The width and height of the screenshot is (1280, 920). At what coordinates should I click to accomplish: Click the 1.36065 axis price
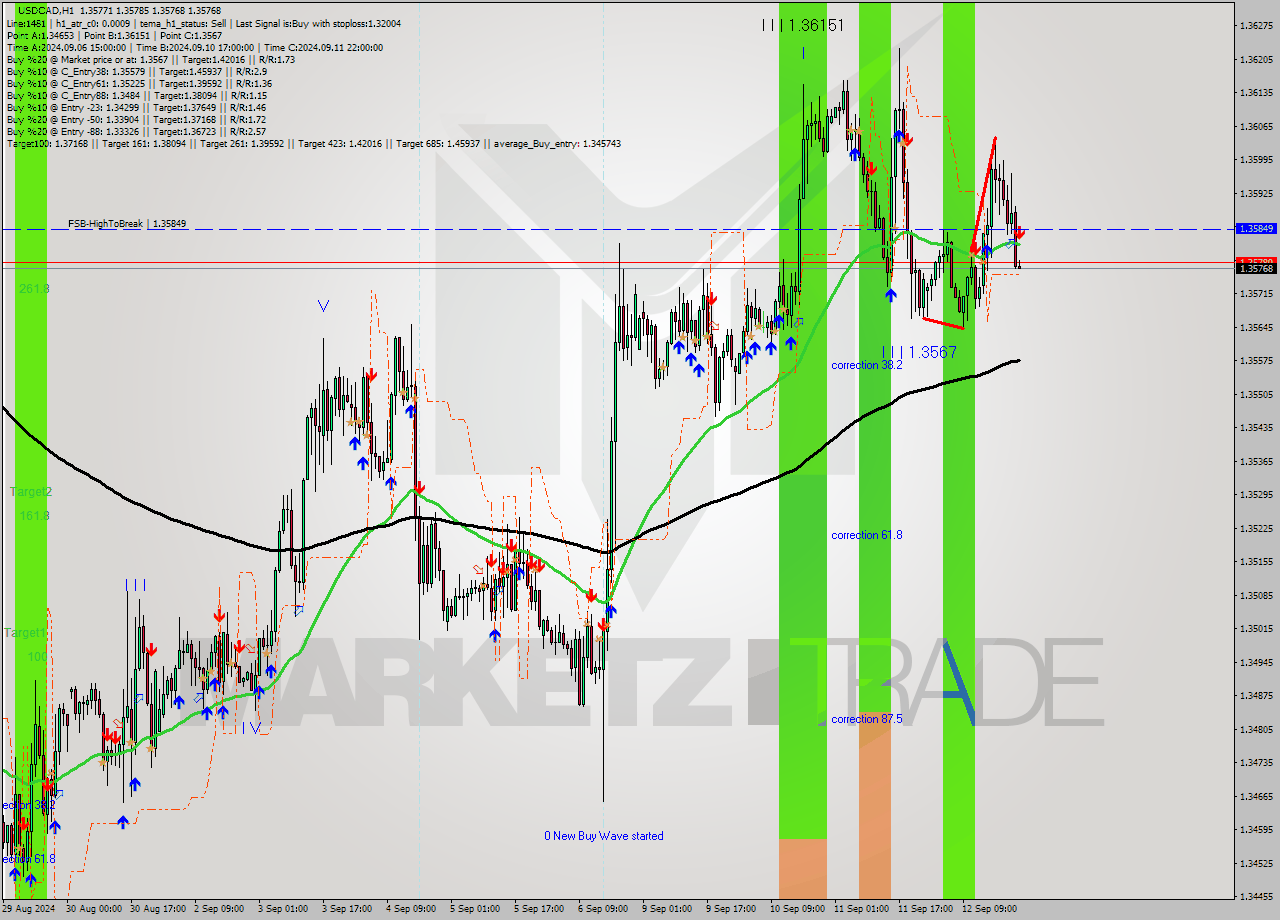click(x=1255, y=126)
